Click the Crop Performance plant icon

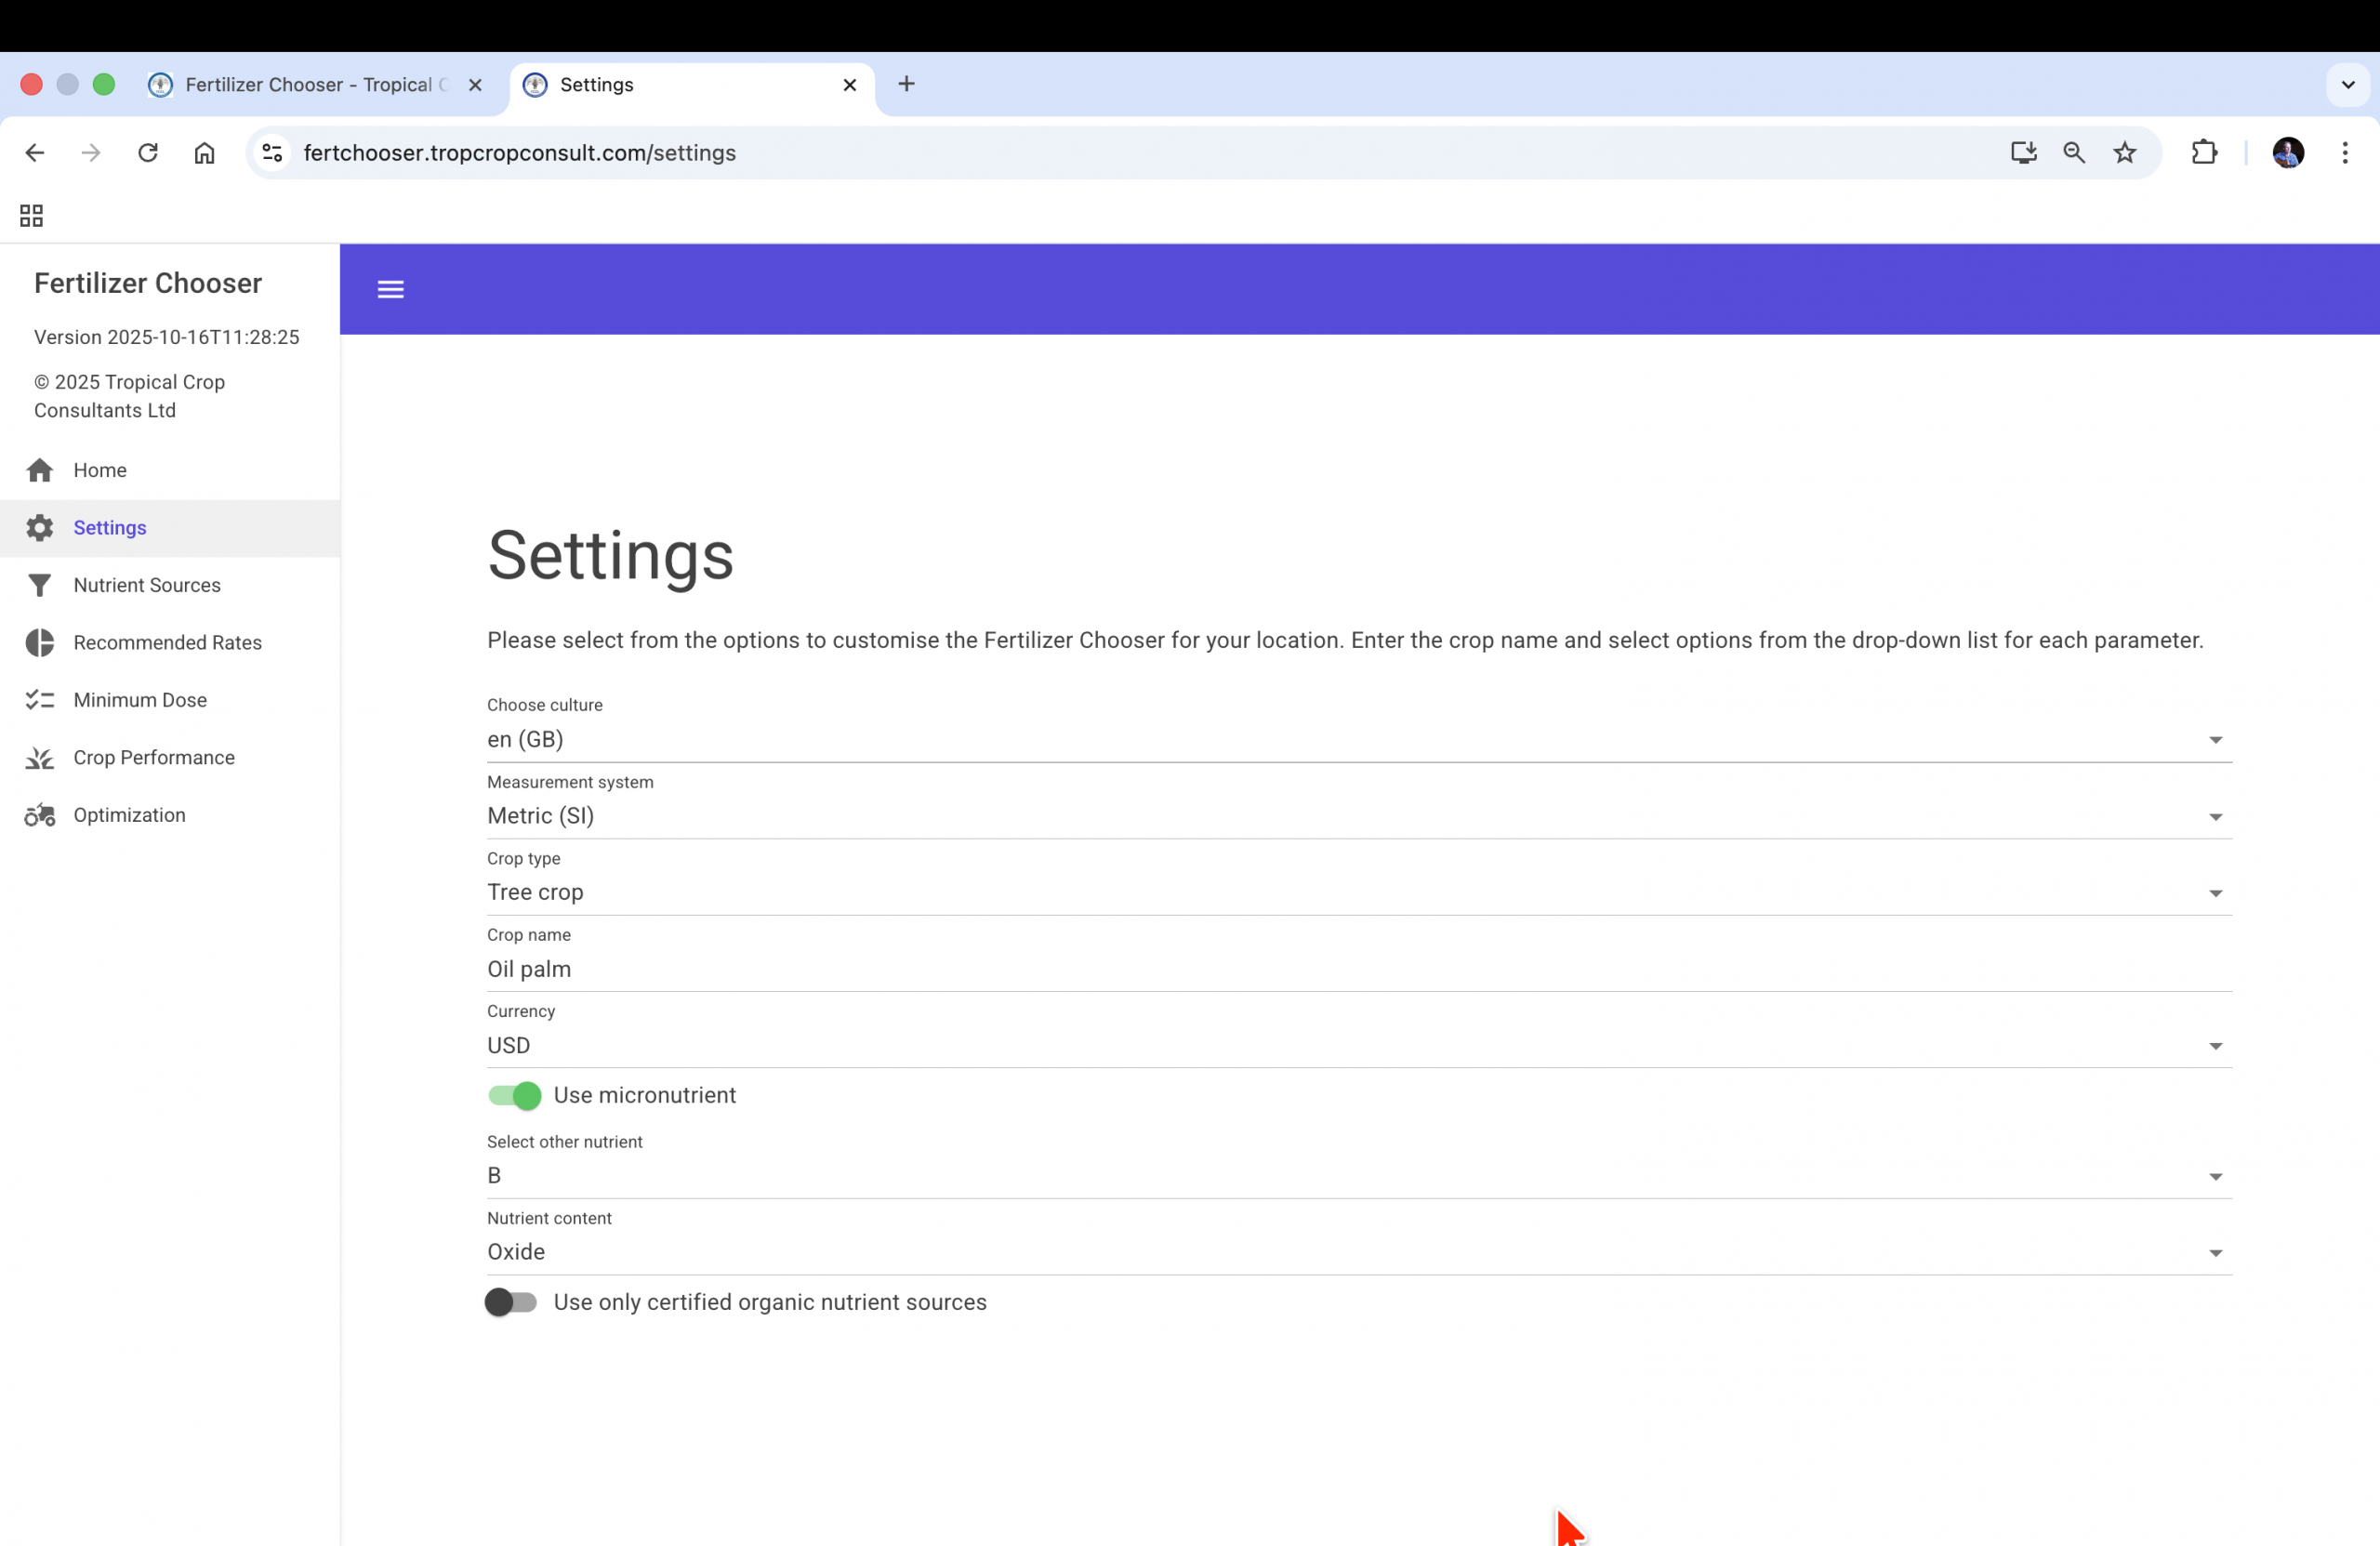[x=40, y=758]
